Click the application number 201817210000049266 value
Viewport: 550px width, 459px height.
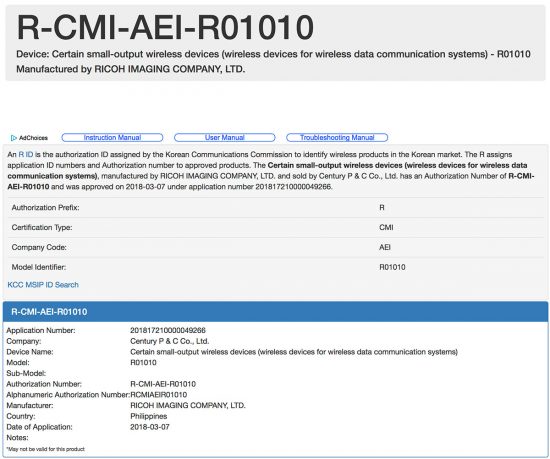point(168,330)
